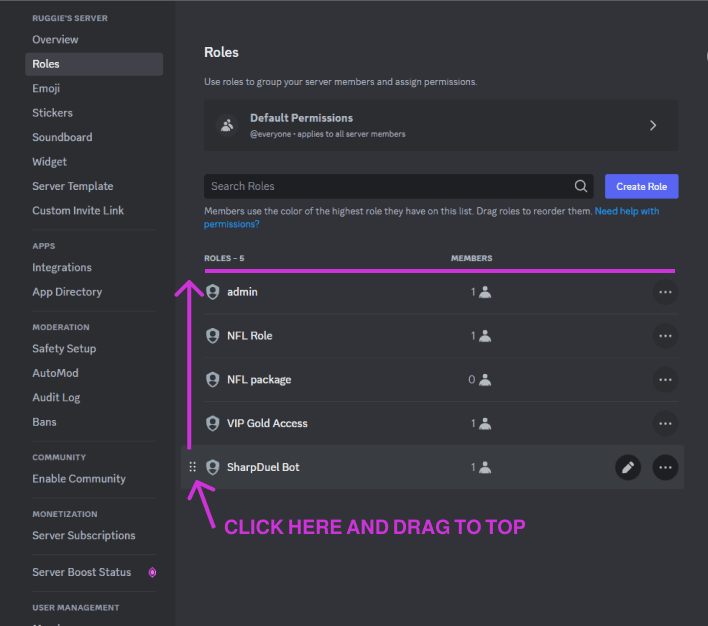Open Server Boost Status
Screen dimensions: 708x626
pos(82,572)
